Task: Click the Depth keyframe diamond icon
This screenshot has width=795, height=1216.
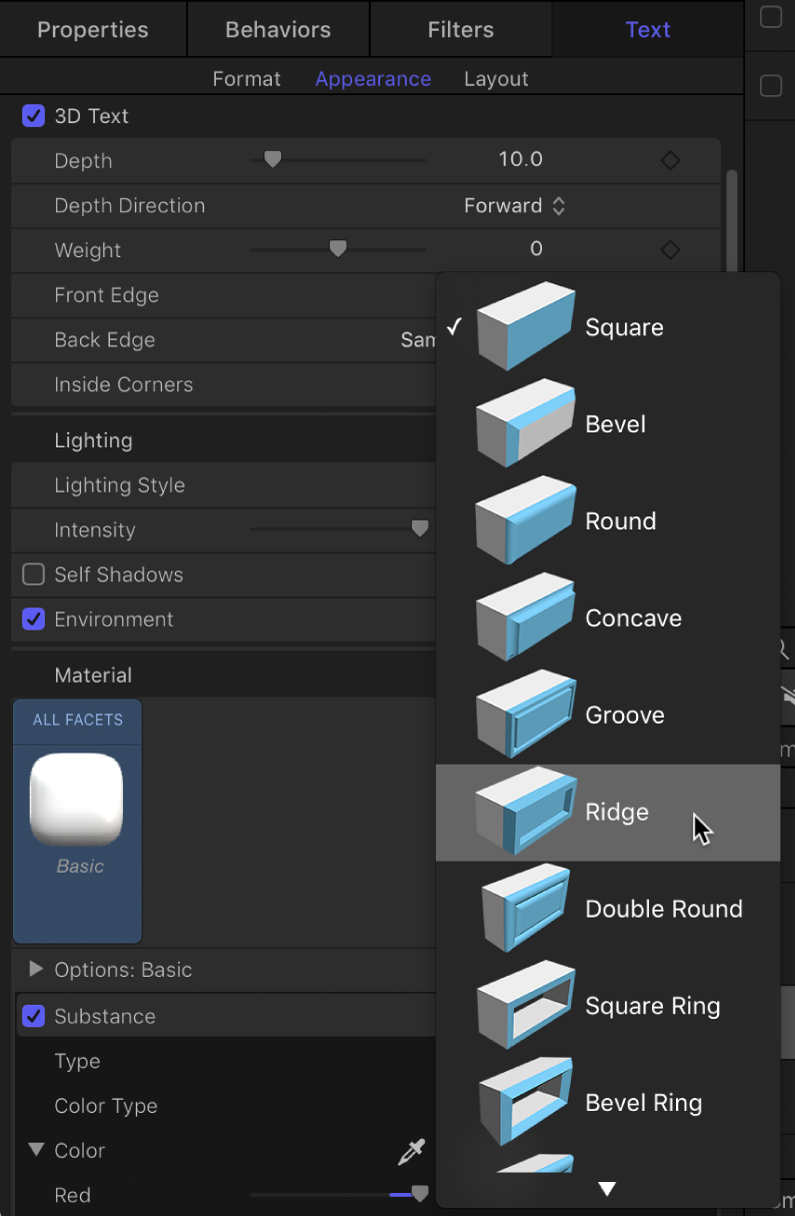Action: (671, 160)
